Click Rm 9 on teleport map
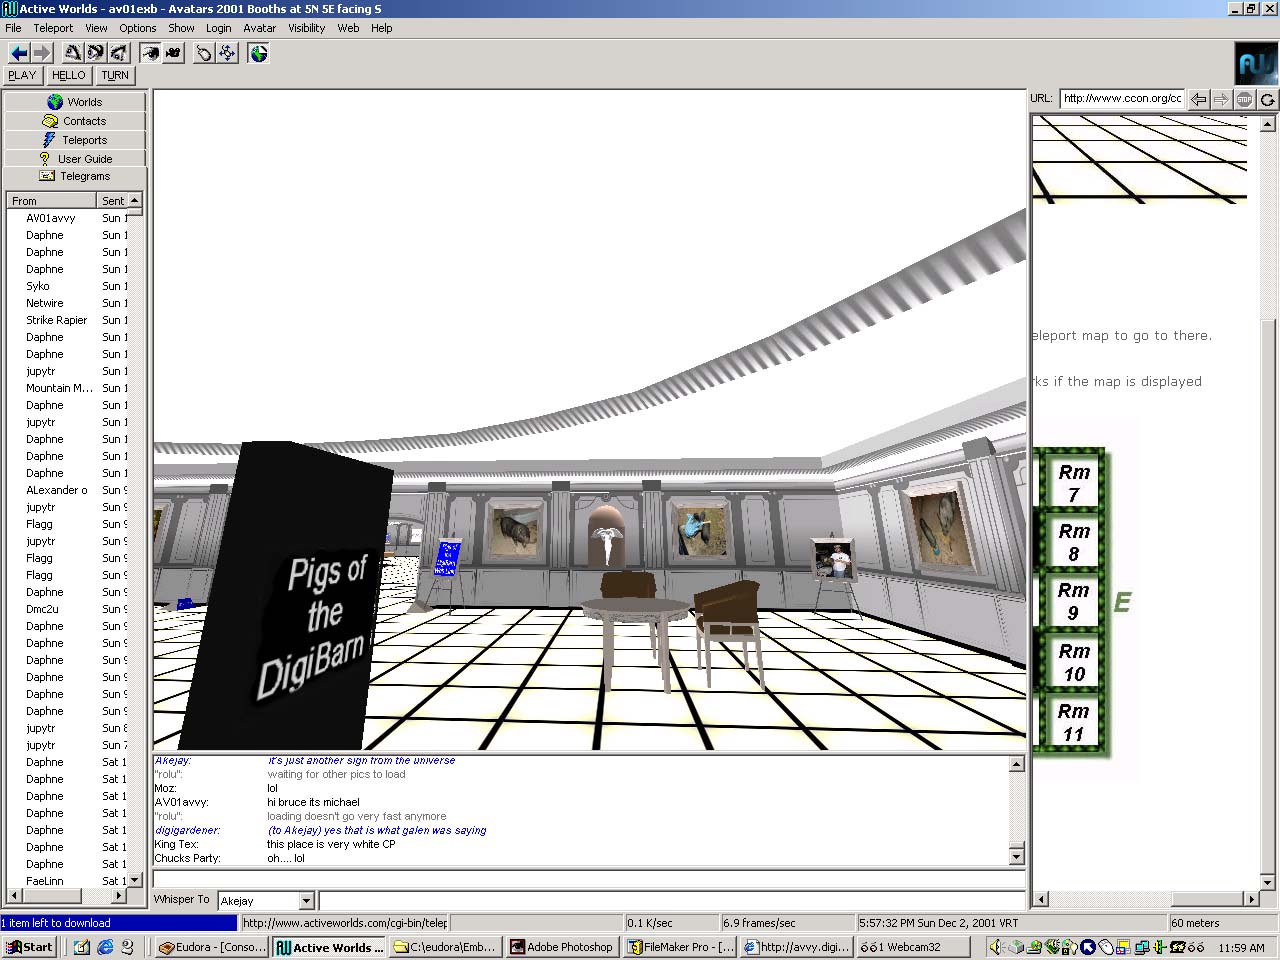1280x960 pixels. [1073, 601]
